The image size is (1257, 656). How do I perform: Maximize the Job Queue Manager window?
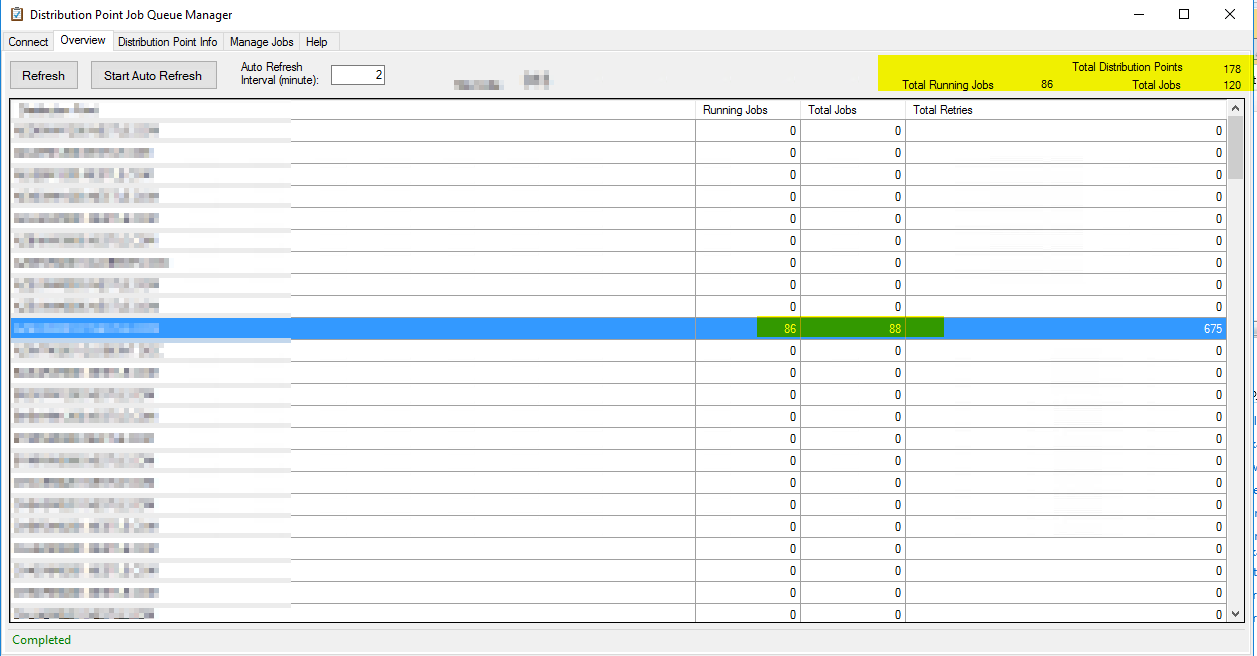point(1184,14)
